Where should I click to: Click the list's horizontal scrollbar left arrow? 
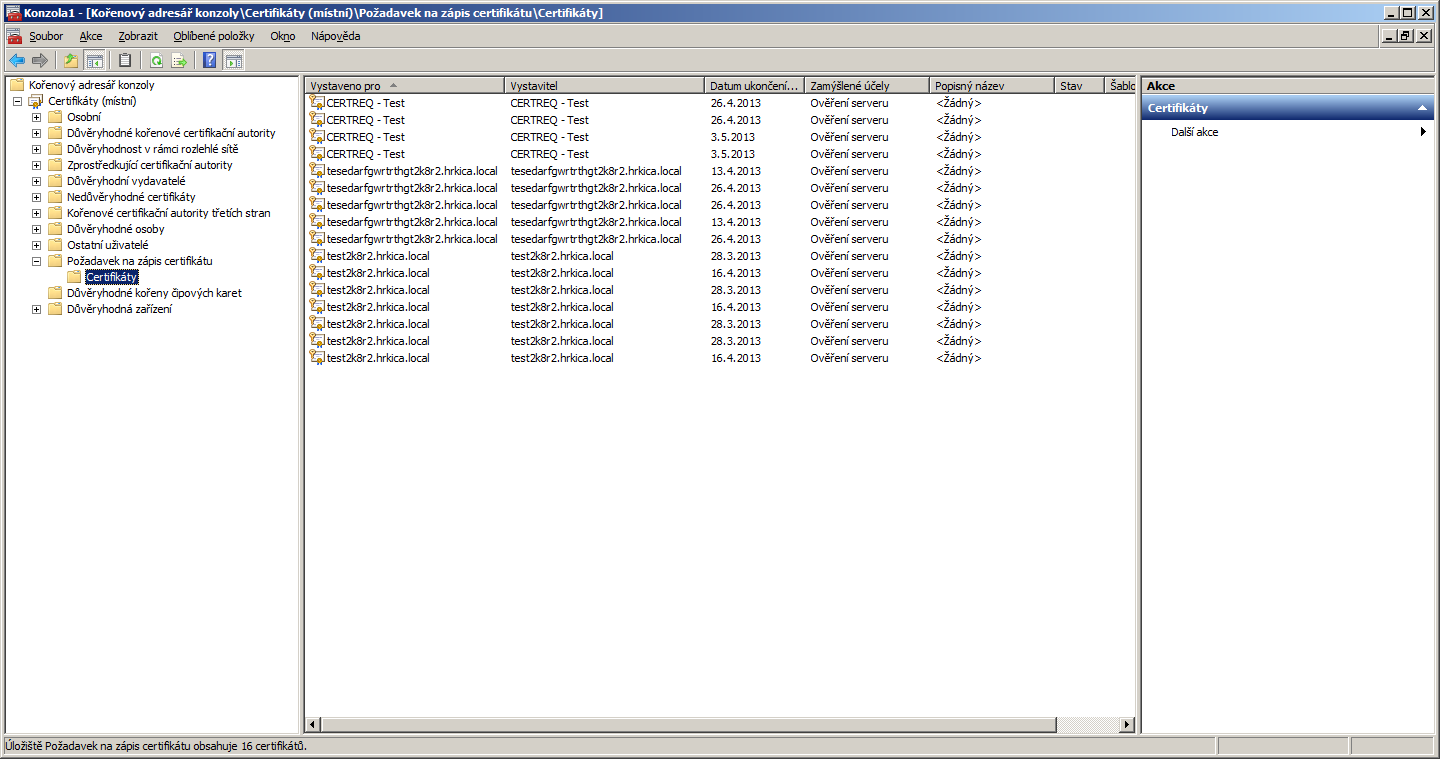click(313, 724)
